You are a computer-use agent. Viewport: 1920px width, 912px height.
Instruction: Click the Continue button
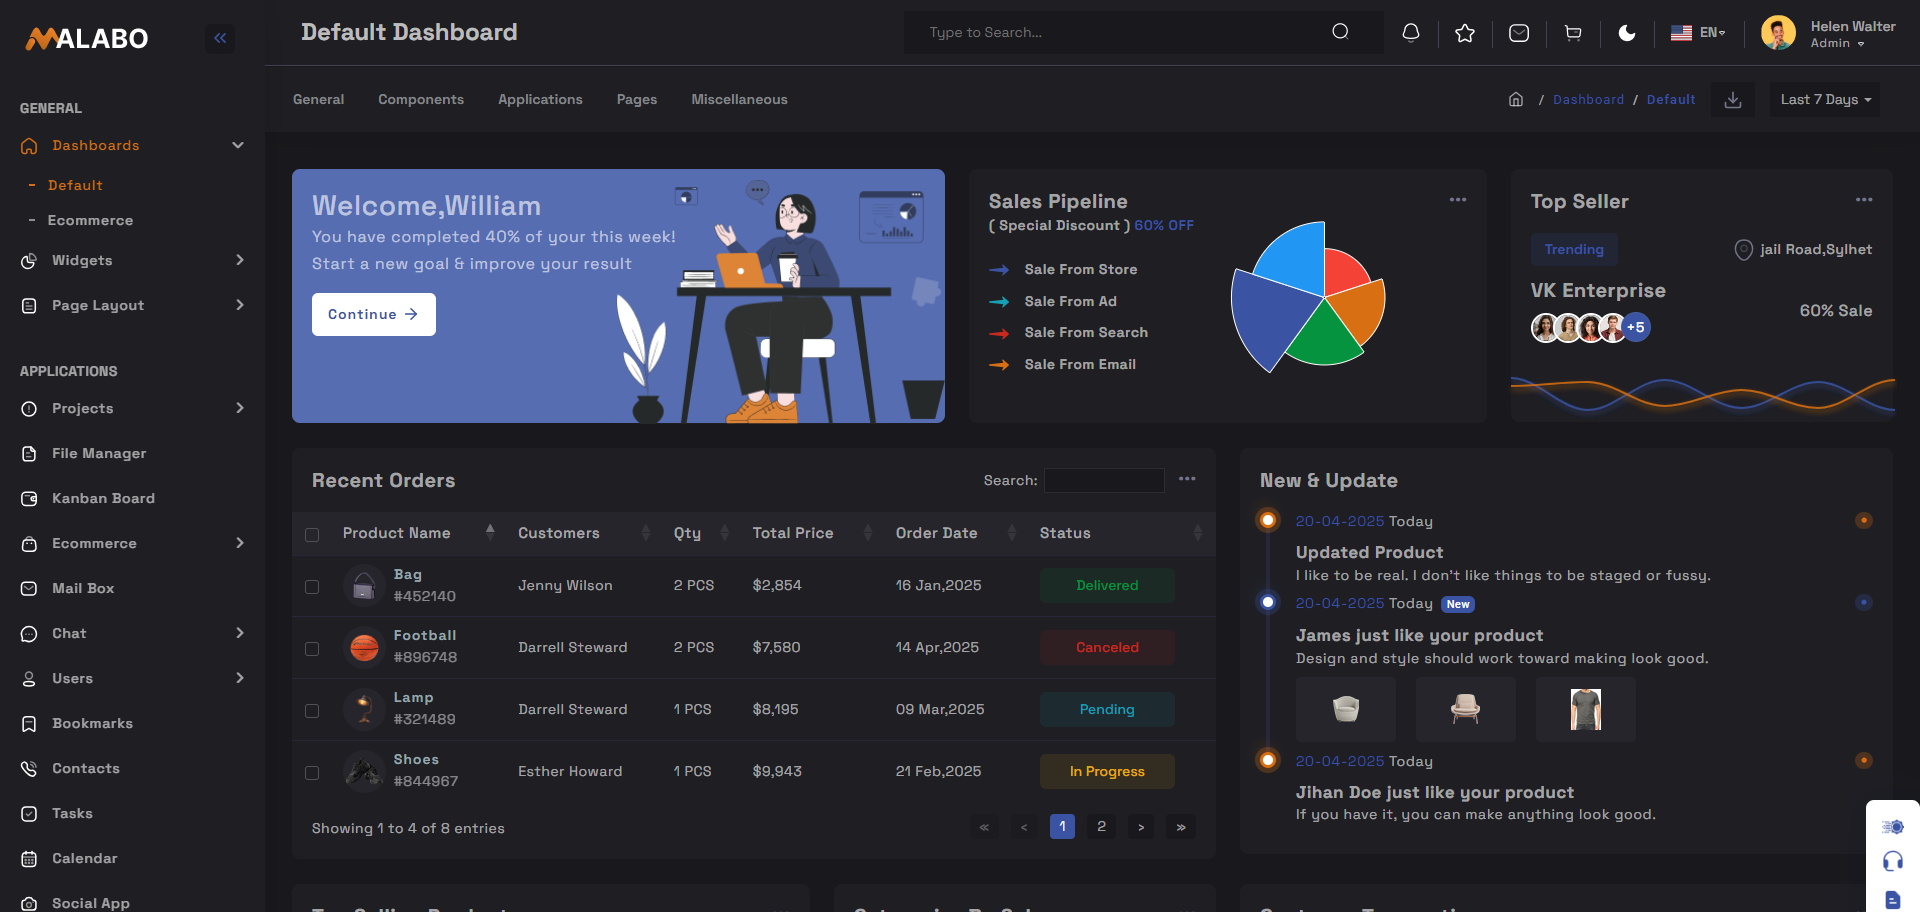[374, 314]
